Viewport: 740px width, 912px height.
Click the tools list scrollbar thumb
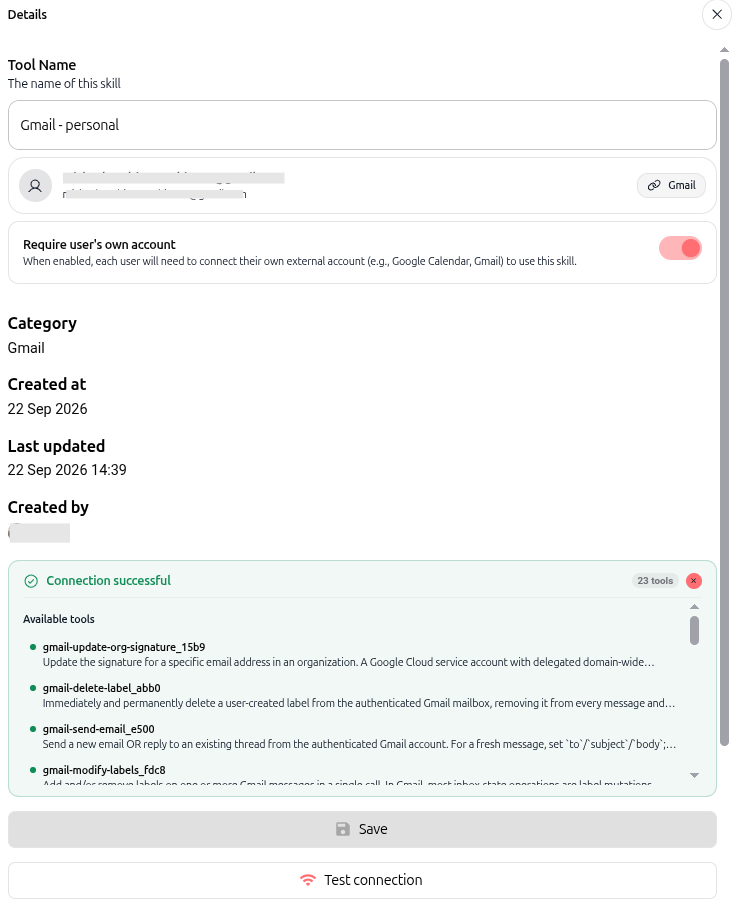(694, 630)
